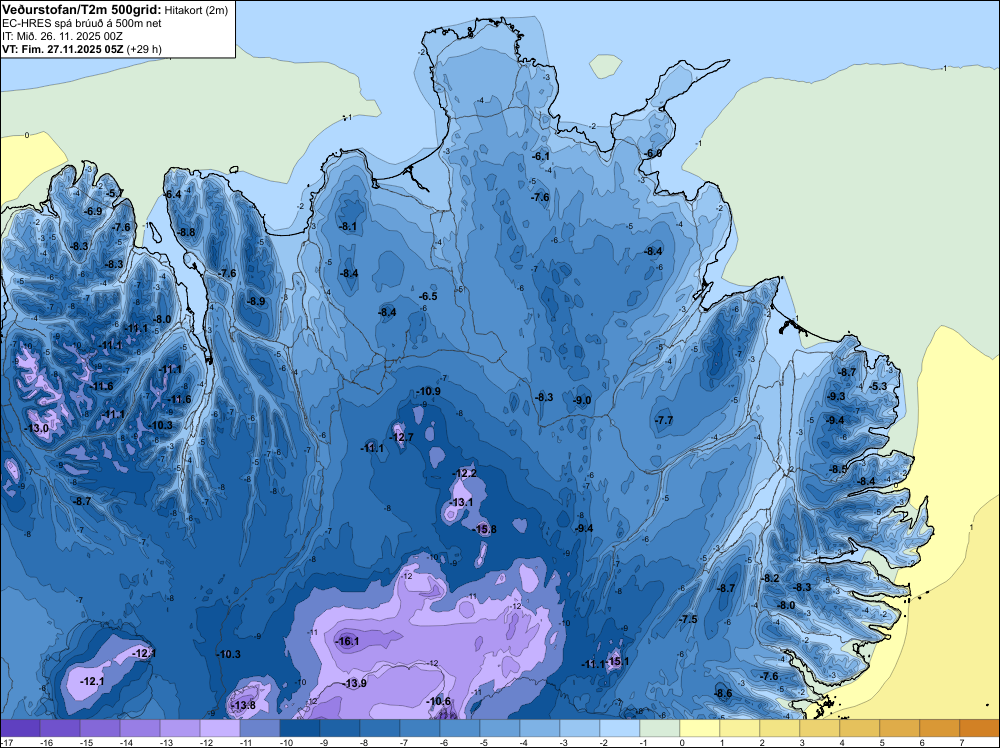This screenshot has width=1000, height=748.
Task: Click the -13.9 temperature value
Action: point(355,684)
